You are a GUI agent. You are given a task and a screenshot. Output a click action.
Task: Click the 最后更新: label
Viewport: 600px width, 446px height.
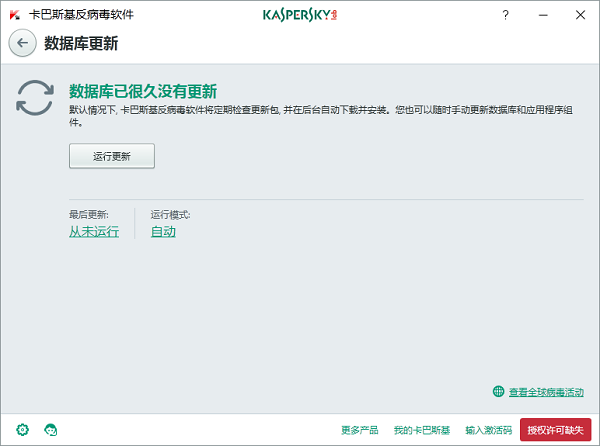point(89,215)
